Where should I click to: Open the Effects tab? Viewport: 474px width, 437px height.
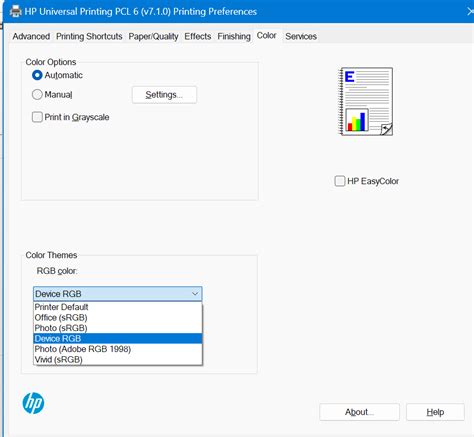click(198, 36)
